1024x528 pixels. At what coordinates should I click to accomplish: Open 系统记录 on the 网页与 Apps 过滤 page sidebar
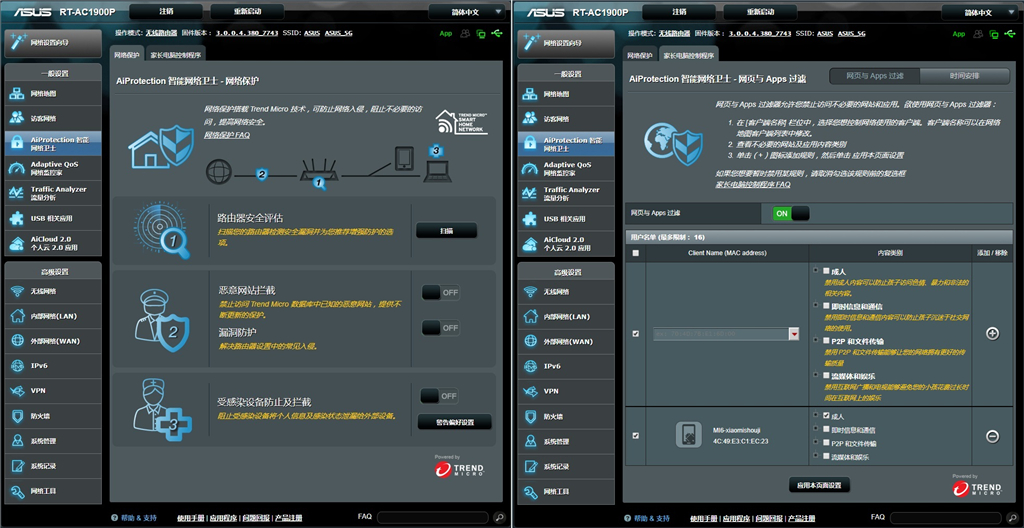pos(566,466)
